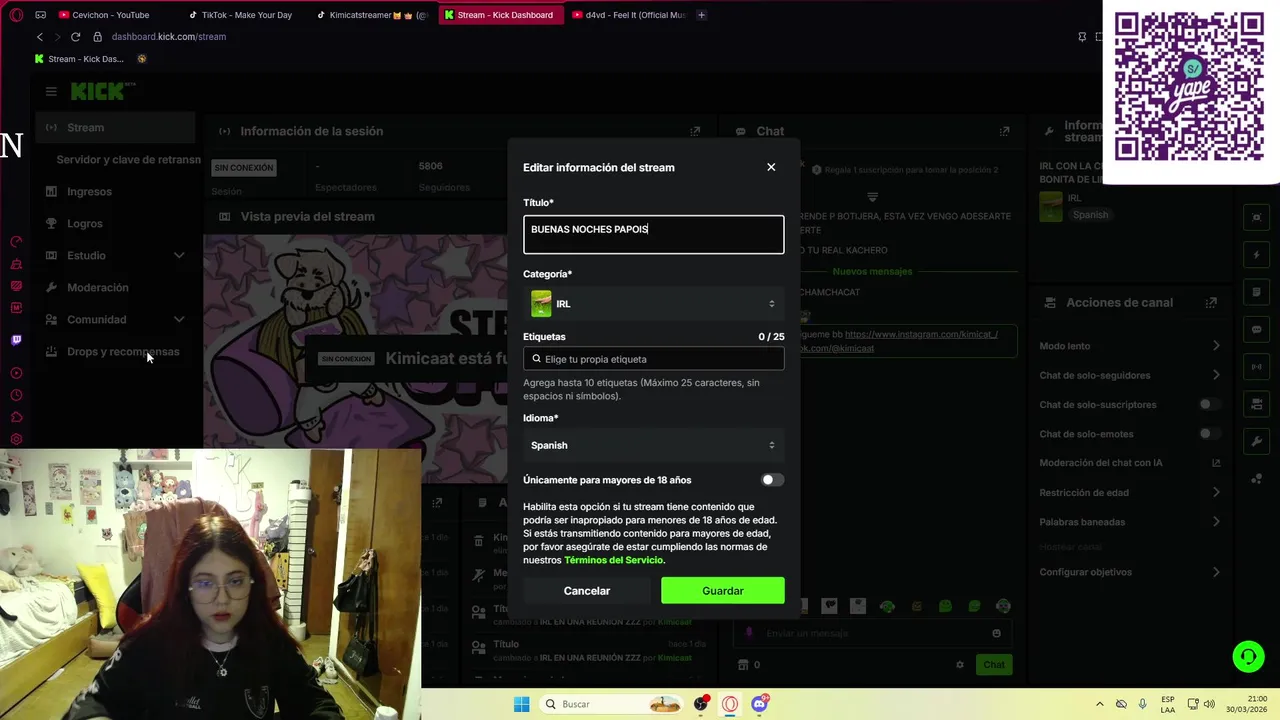This screenshot has width=1280, height=720.
Task: Open Servidor y clave de retransmisión
Action: [x=128, y=160]
